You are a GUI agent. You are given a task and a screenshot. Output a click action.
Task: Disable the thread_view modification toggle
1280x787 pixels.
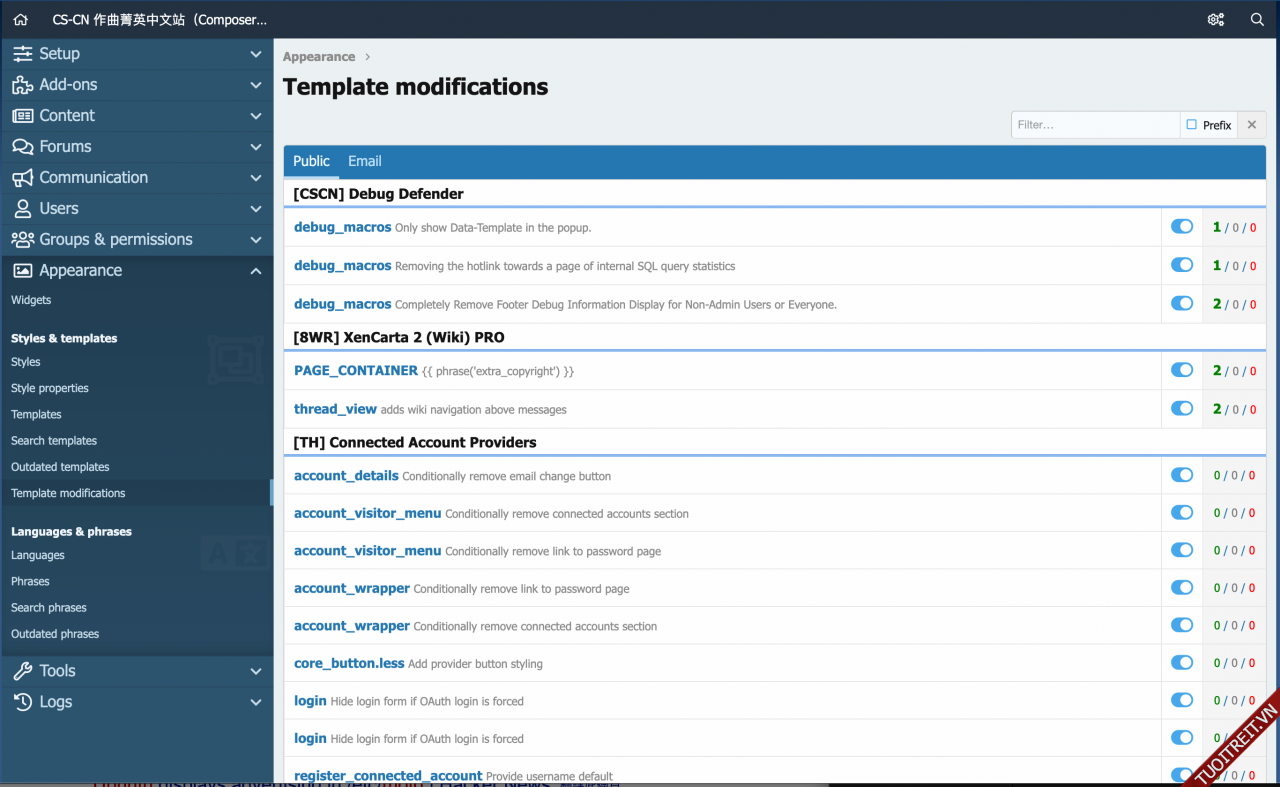pos(1182,408)
